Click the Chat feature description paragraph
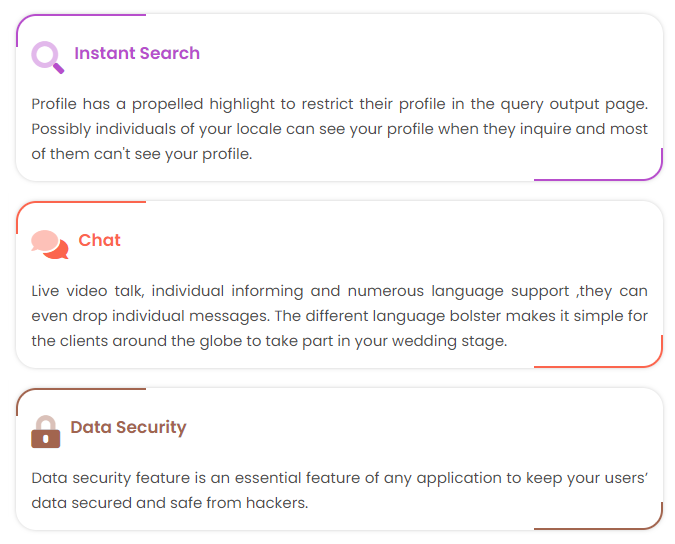675x544 pixels. (x=339, y=315)
